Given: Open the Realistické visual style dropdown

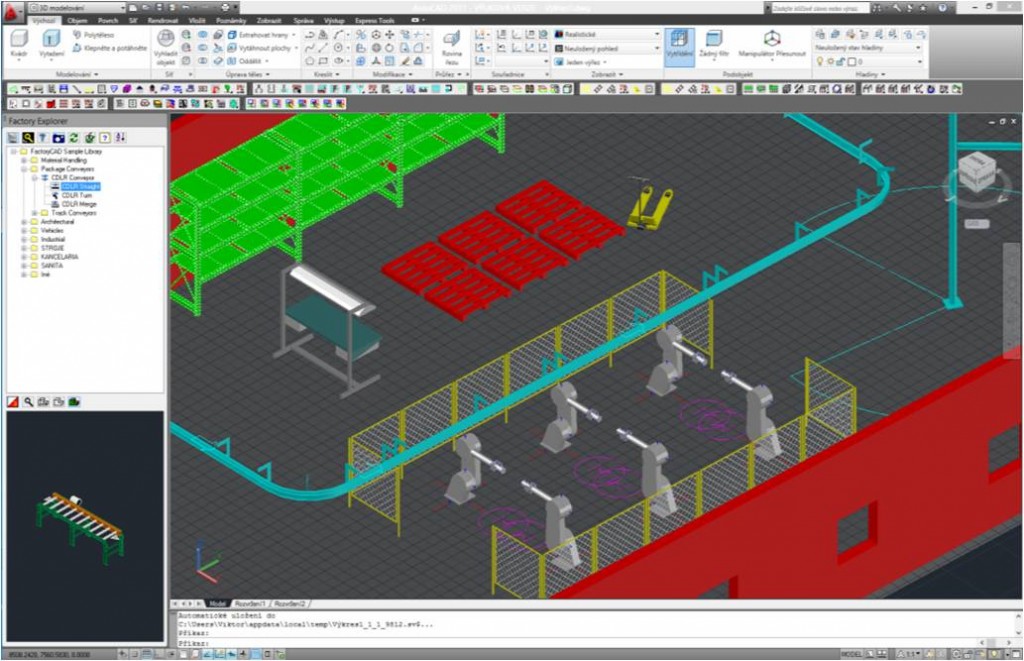Looking at the screenshot, I should (x=657, y=33).
